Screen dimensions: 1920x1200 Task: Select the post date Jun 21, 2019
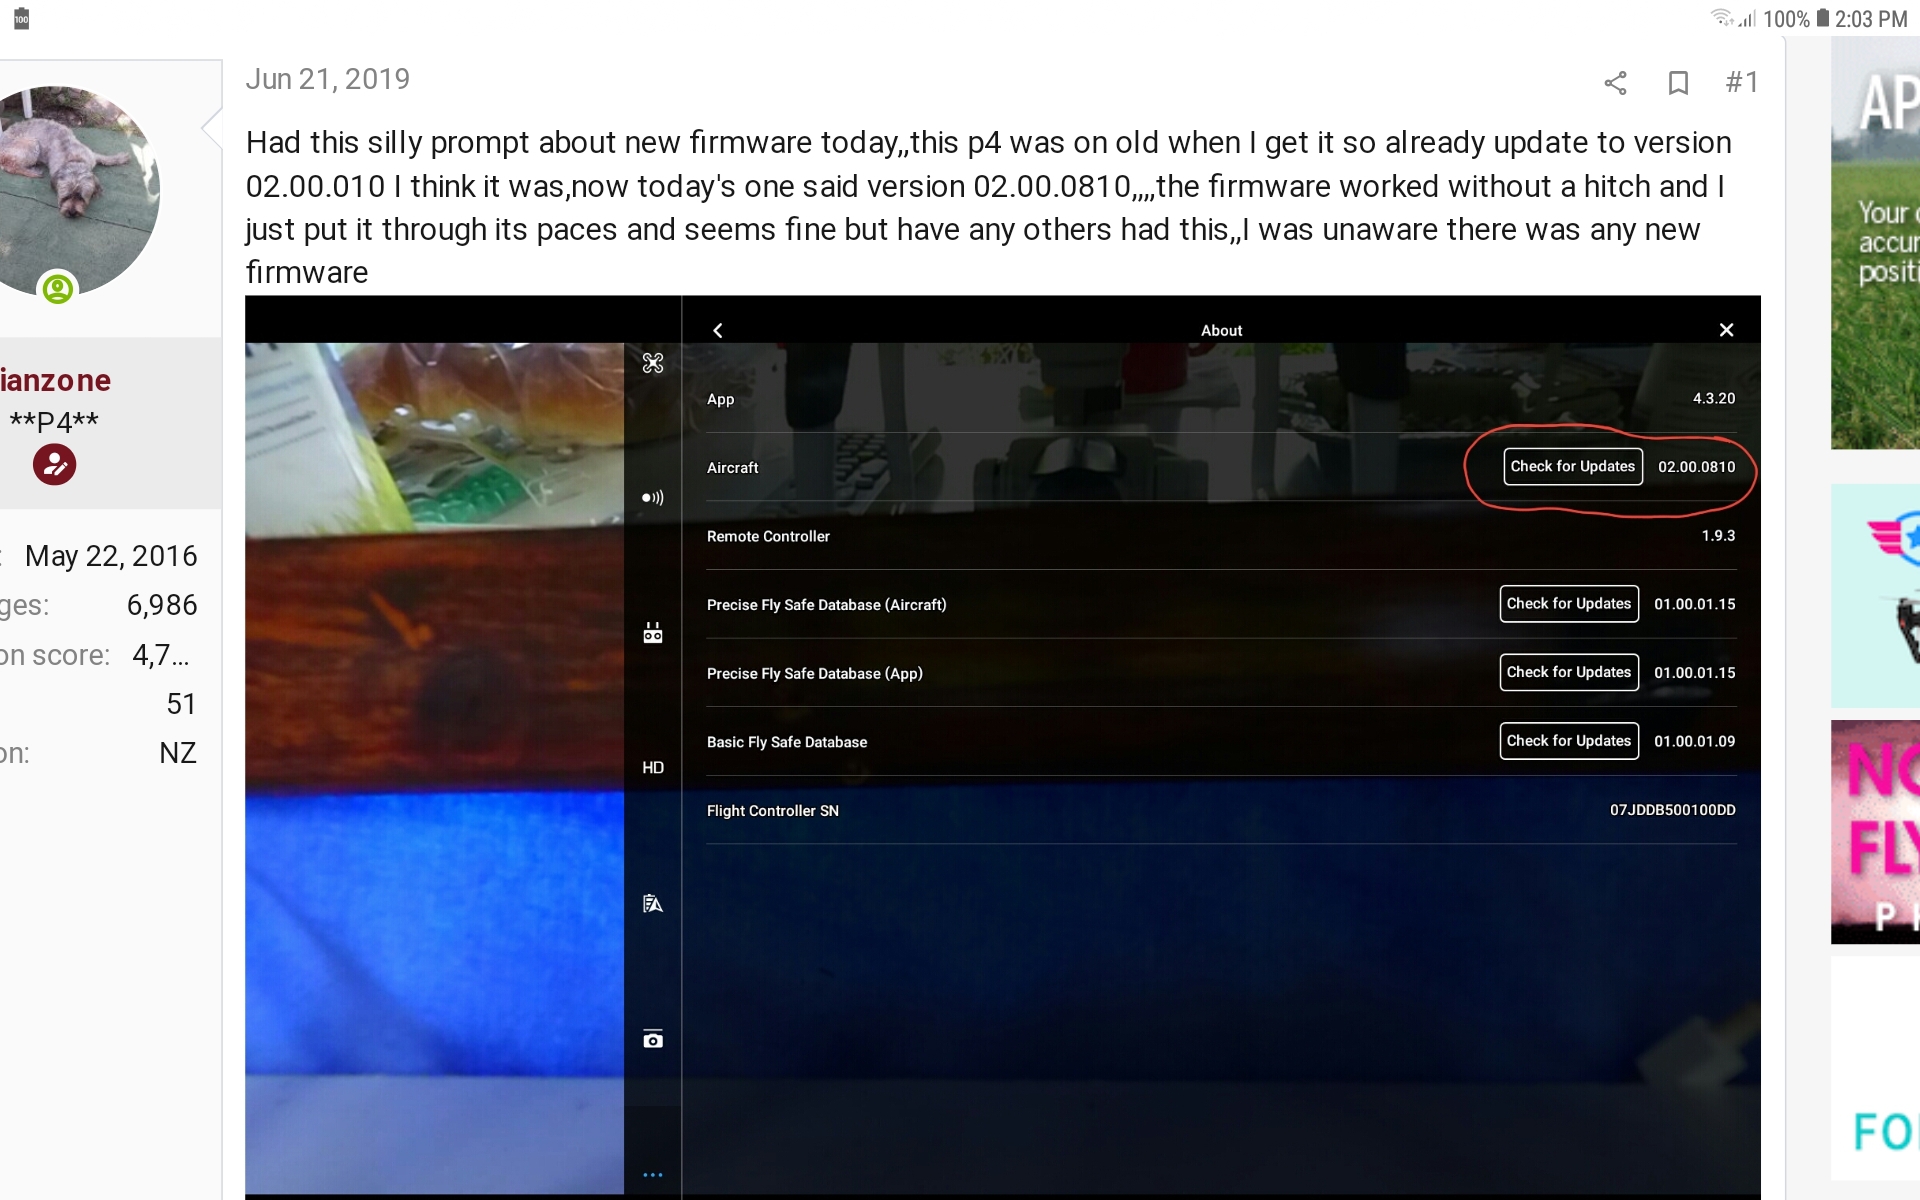point(328,79)
